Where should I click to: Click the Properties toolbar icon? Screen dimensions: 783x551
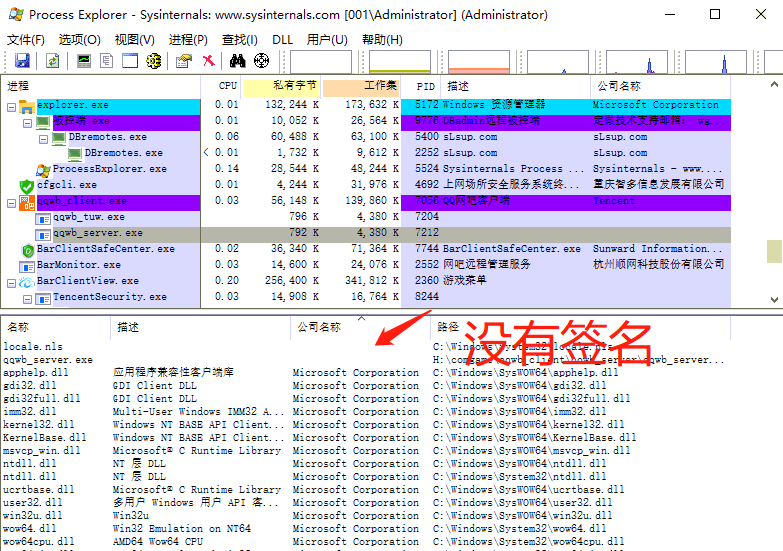click(x=183, y=61)
